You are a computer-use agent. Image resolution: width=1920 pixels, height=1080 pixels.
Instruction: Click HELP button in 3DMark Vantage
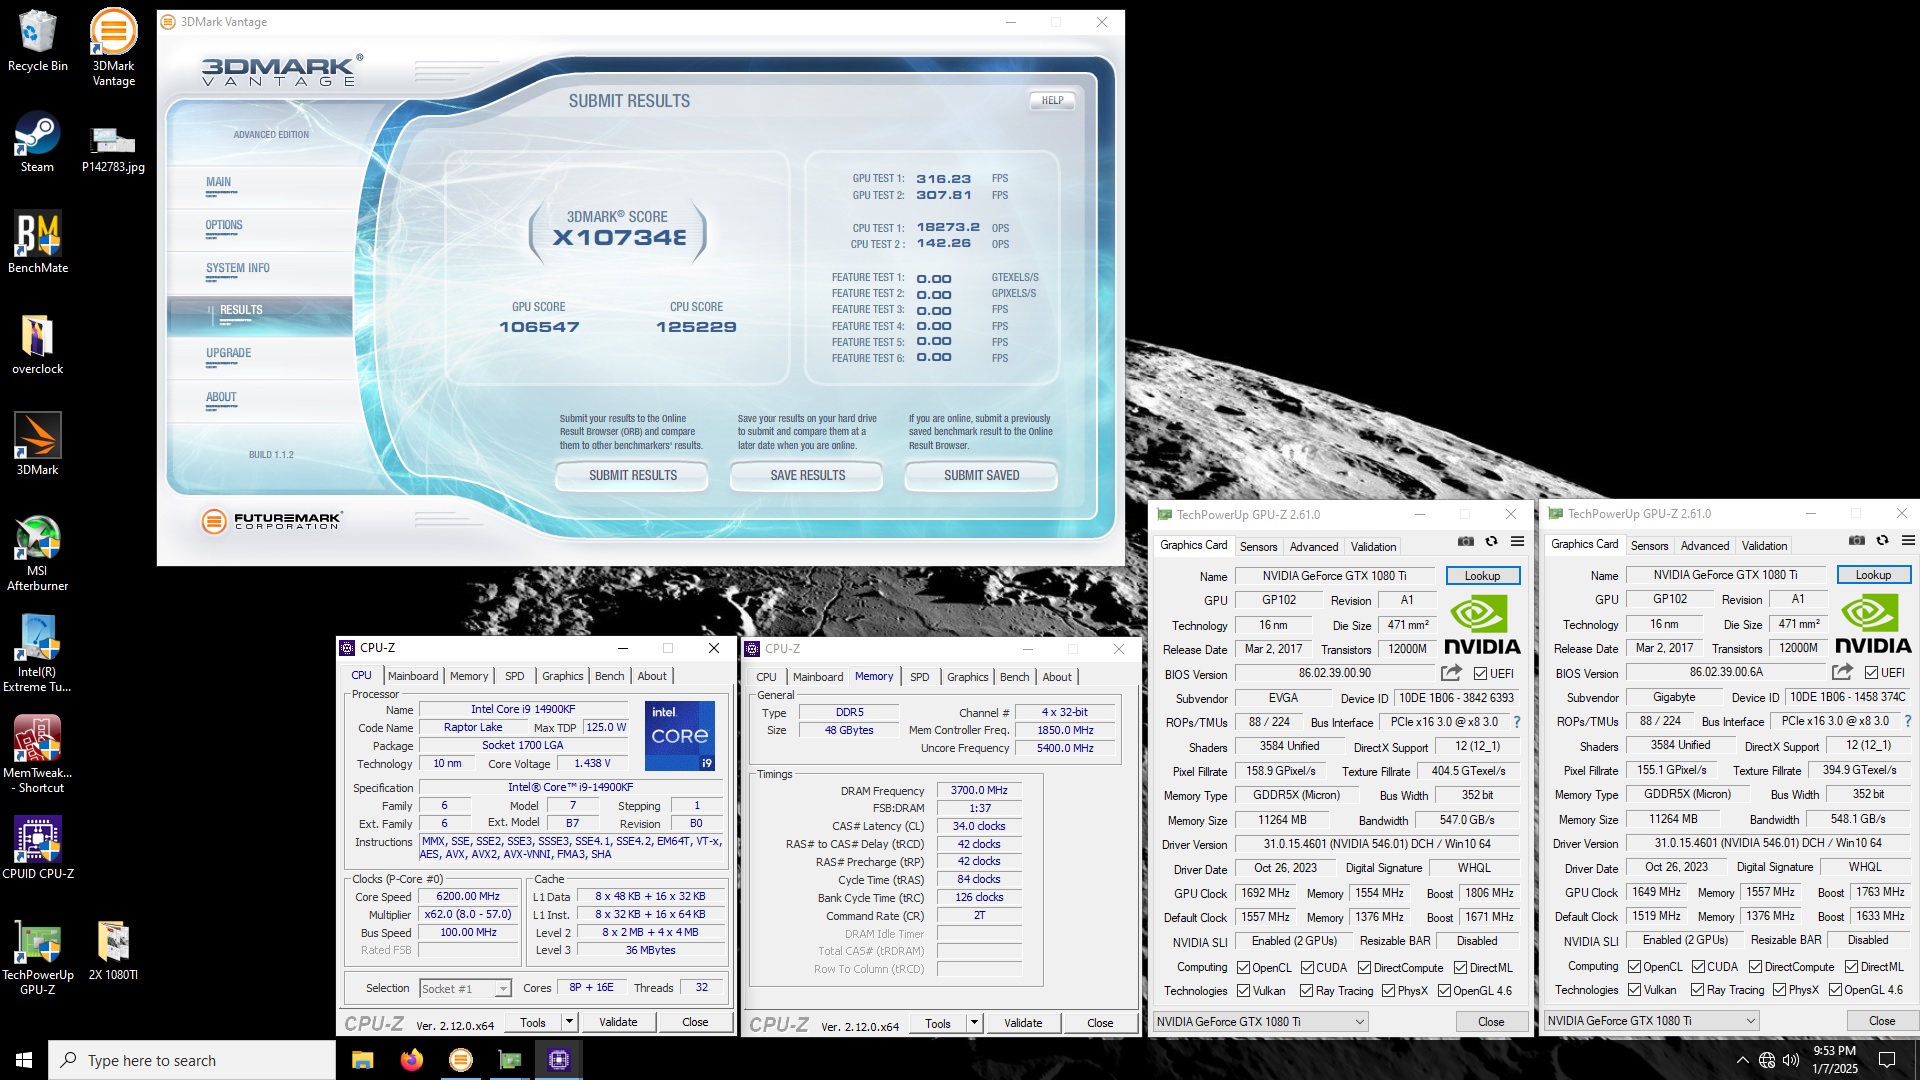click(x=1052, y=100)
